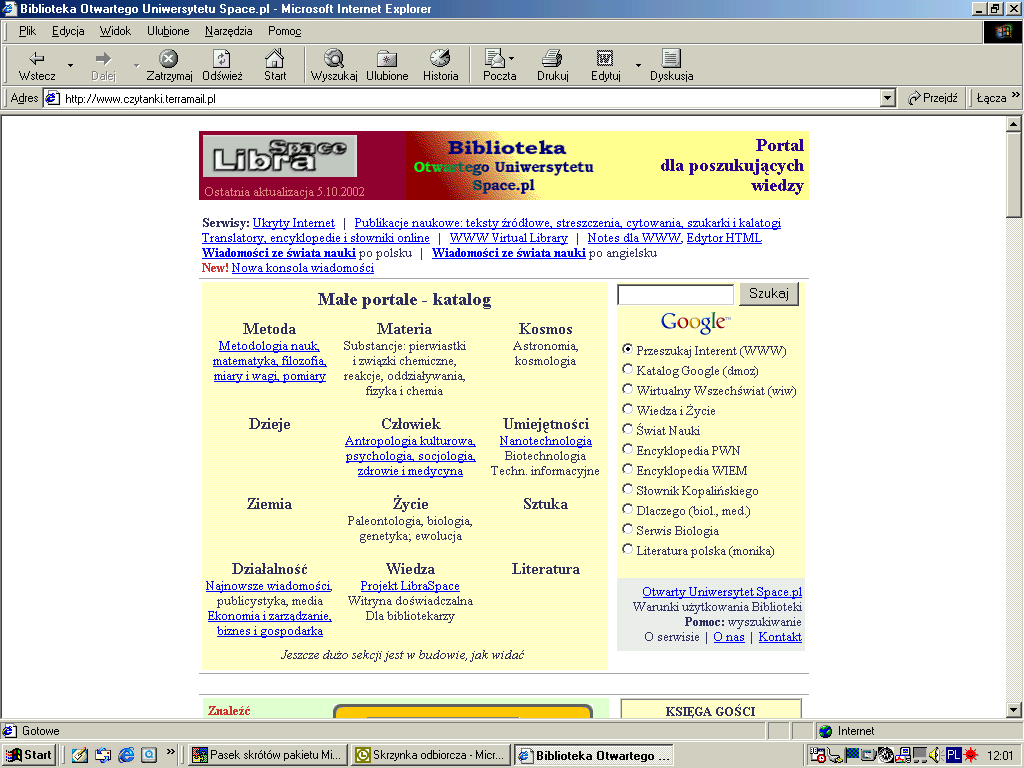Image resolution: width=1024 pixels, height=768 pixels.
Task: Click vertical scrollbar up arrow
Action: pos(1013,123)
